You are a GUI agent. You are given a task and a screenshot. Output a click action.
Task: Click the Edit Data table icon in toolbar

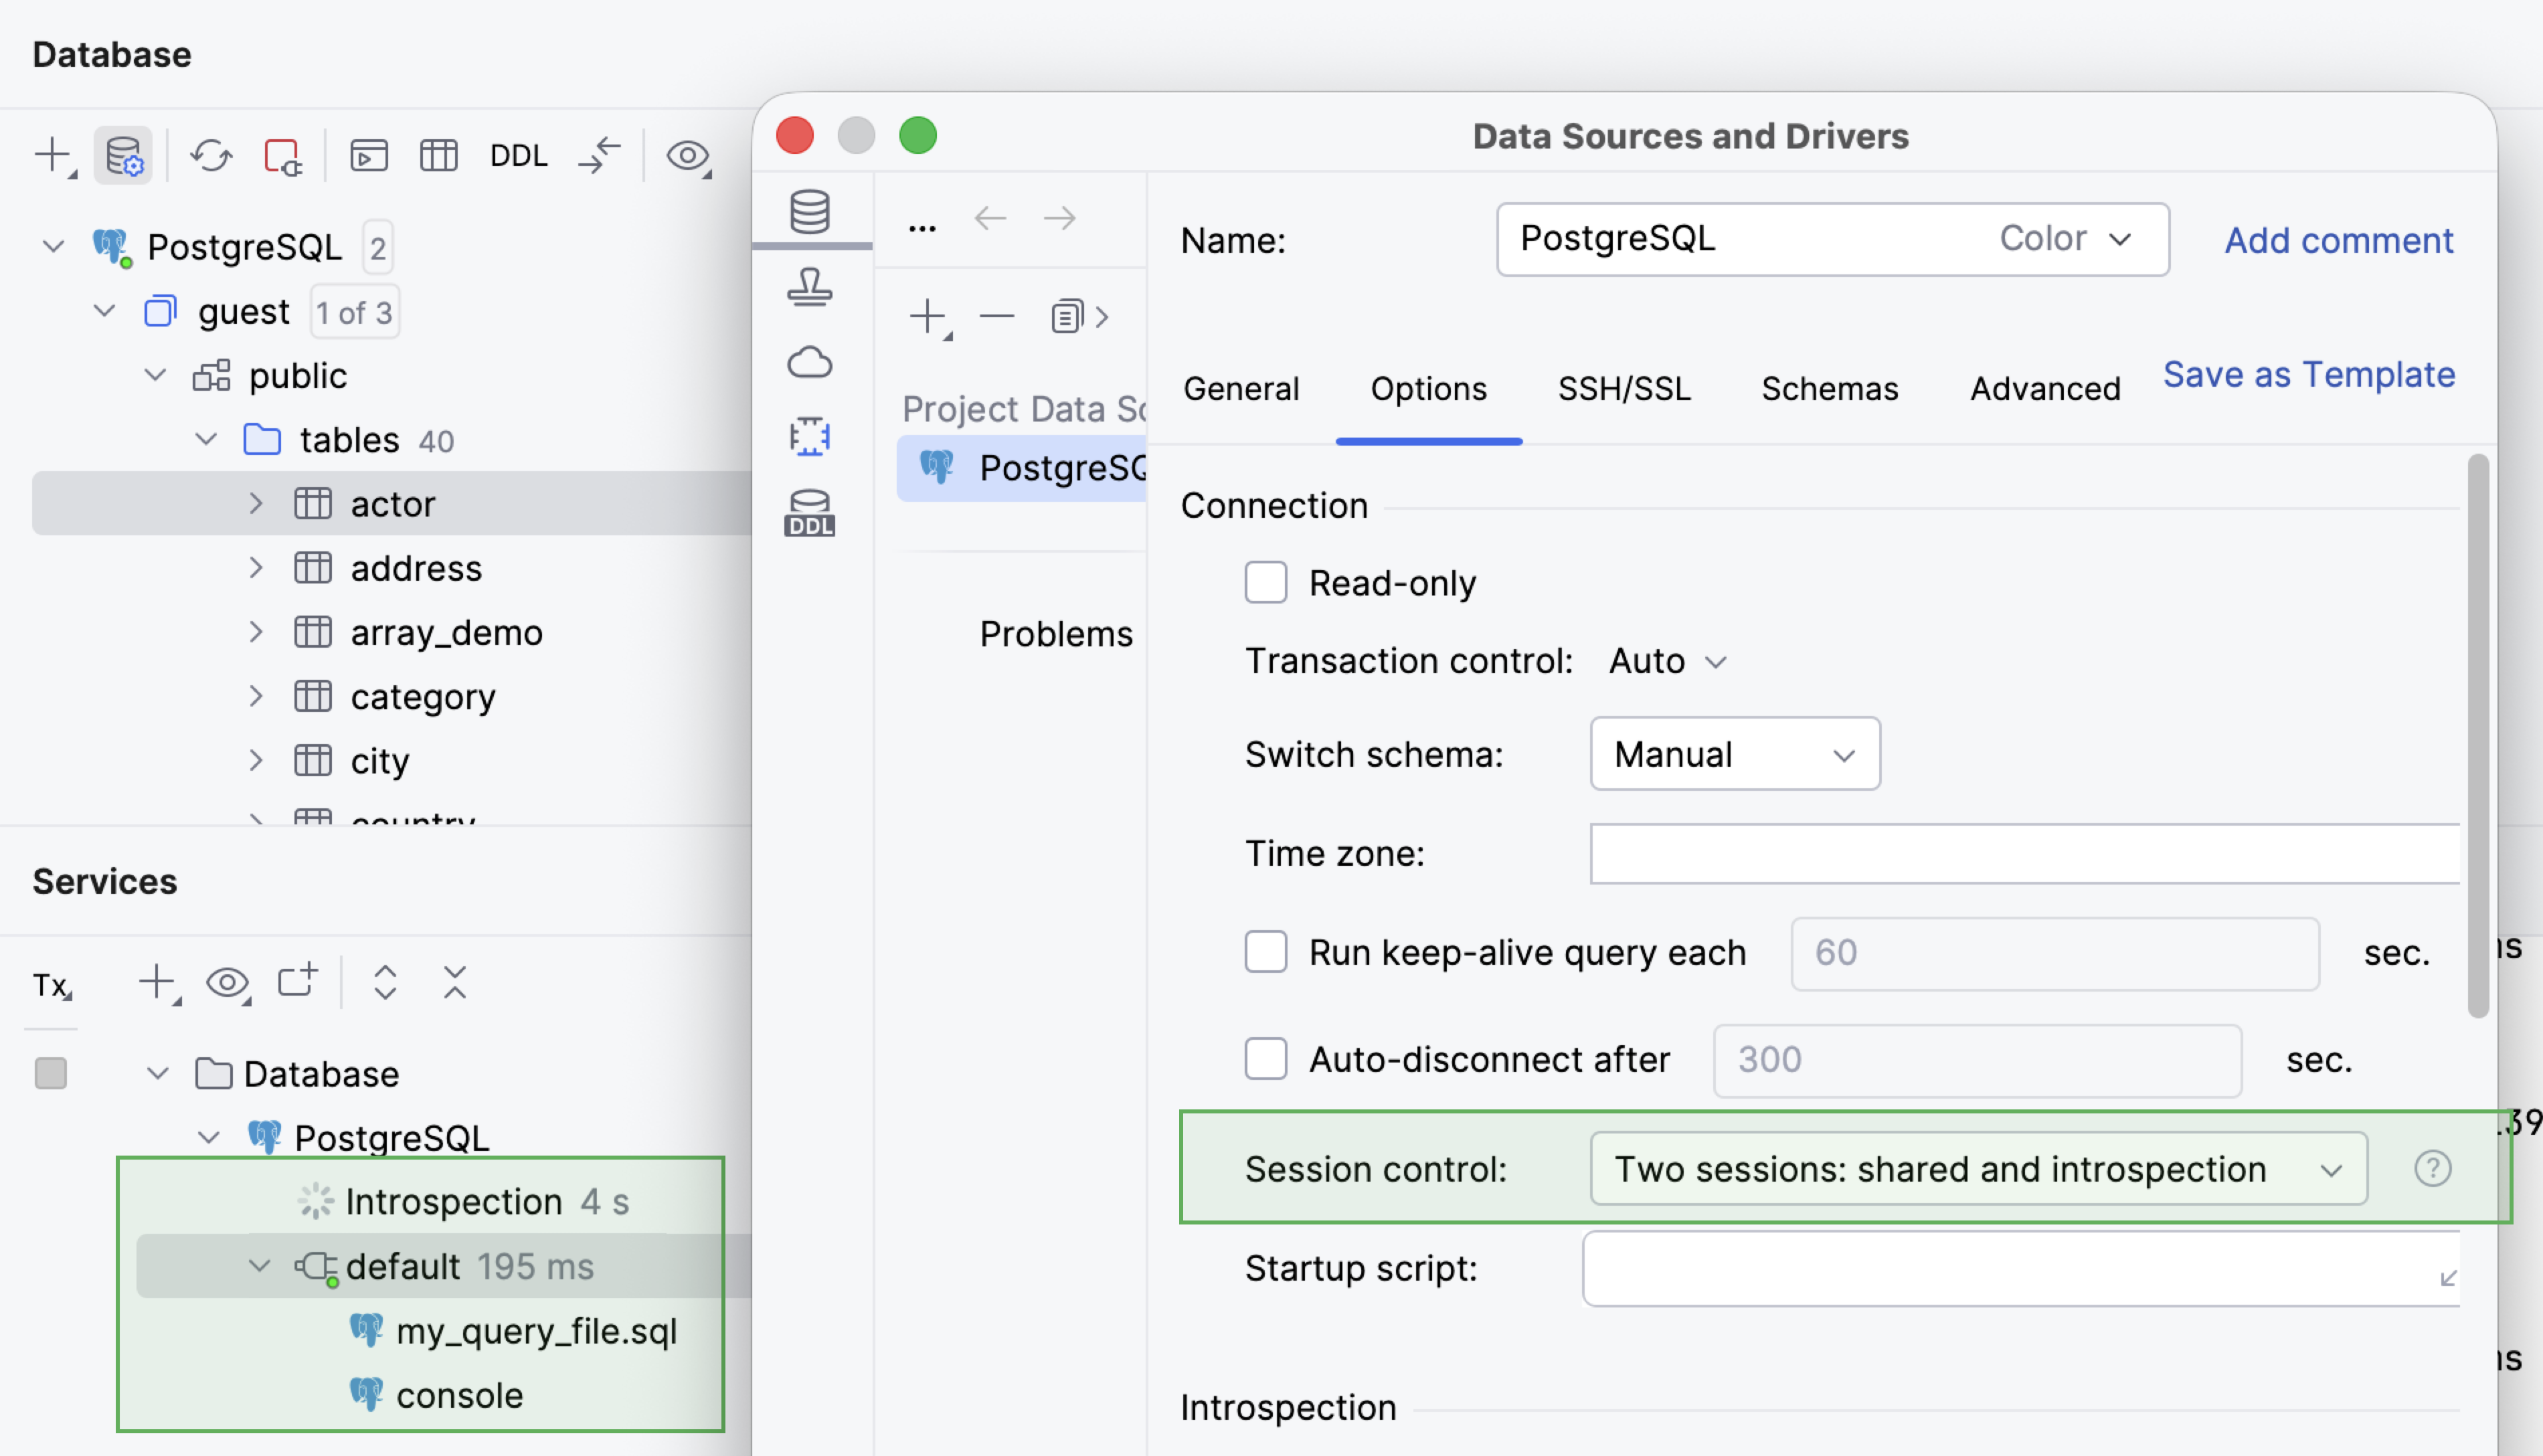[439, 156]
